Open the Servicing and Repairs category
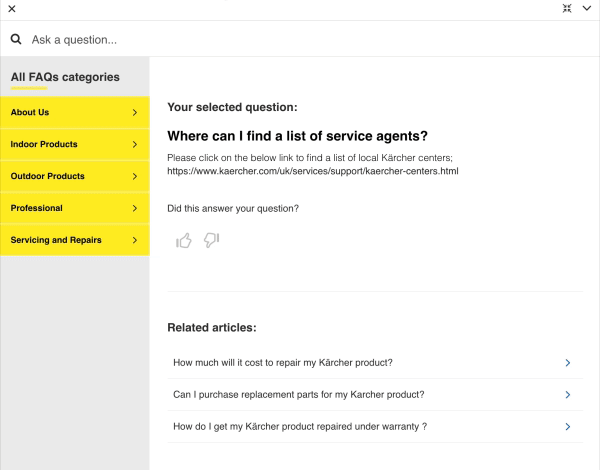 [x=75, y=240]
